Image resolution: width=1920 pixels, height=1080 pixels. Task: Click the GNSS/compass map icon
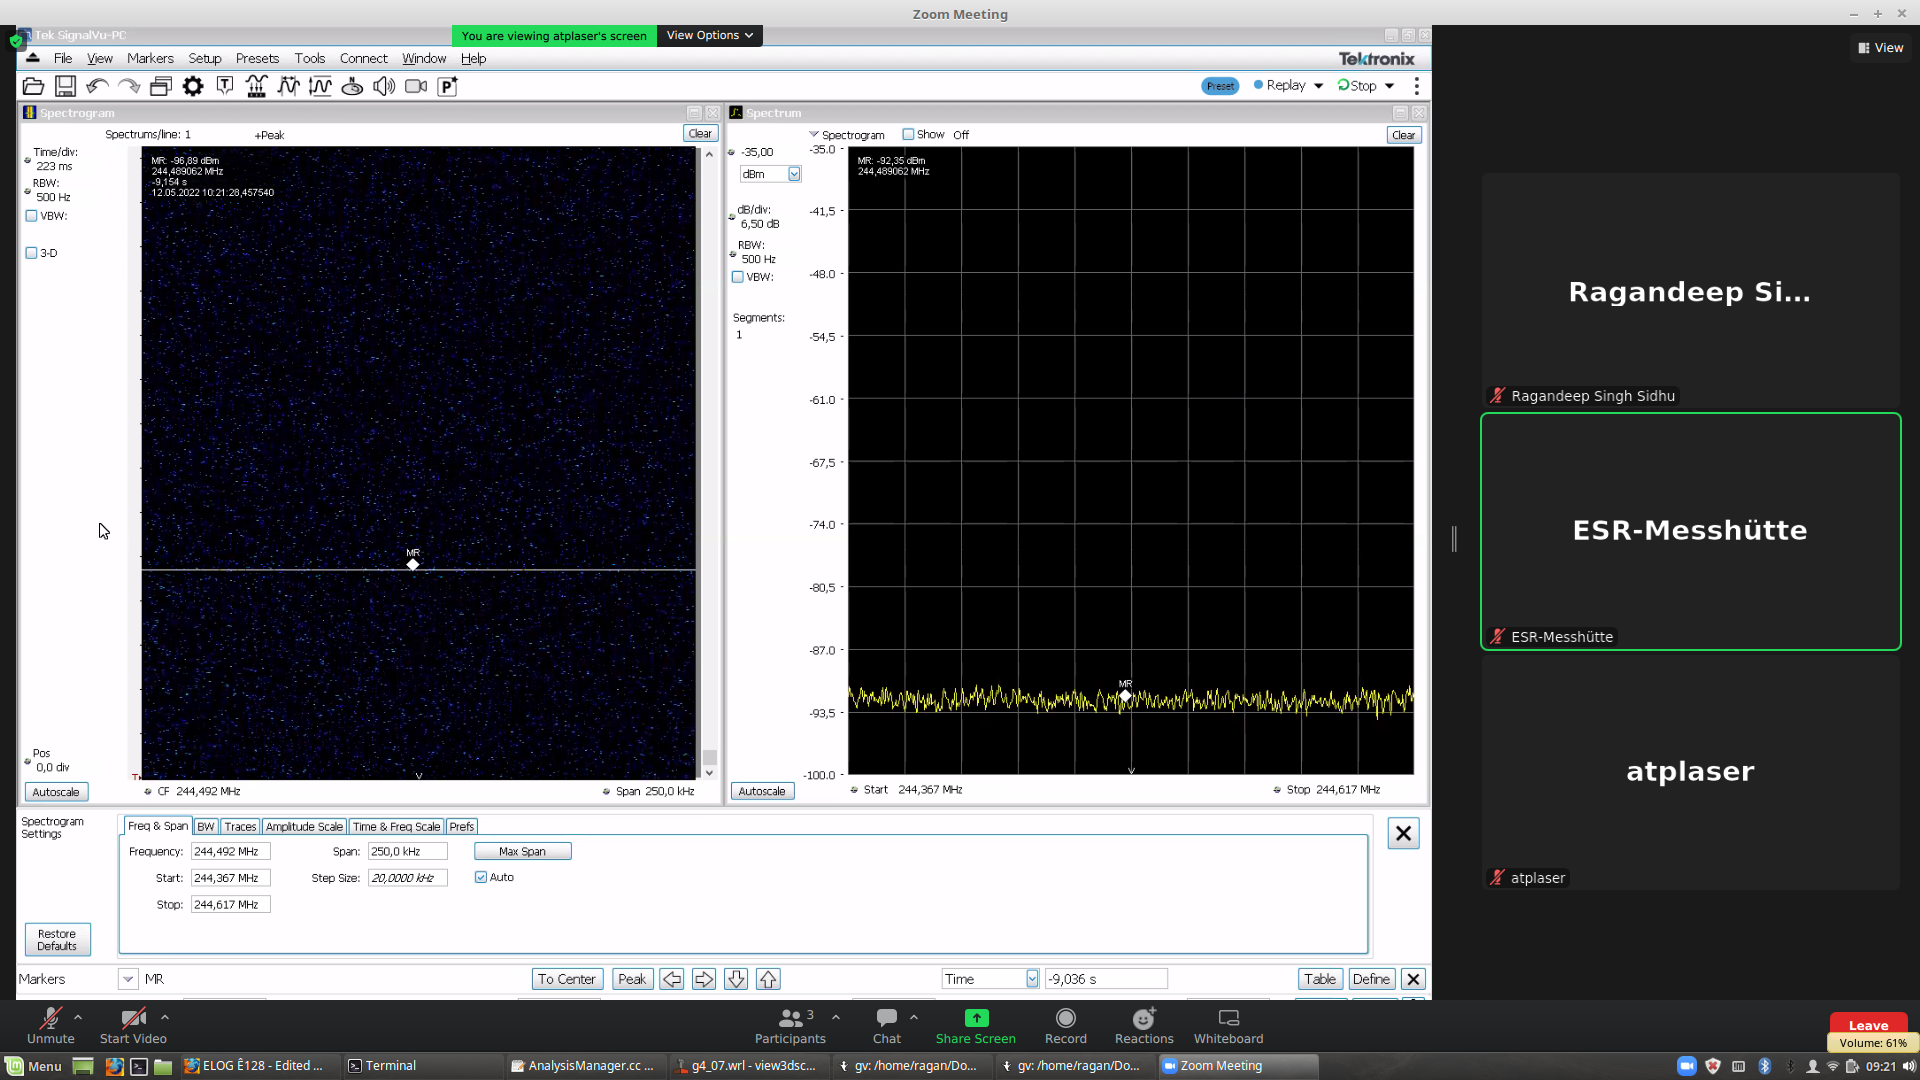(353, 86)
